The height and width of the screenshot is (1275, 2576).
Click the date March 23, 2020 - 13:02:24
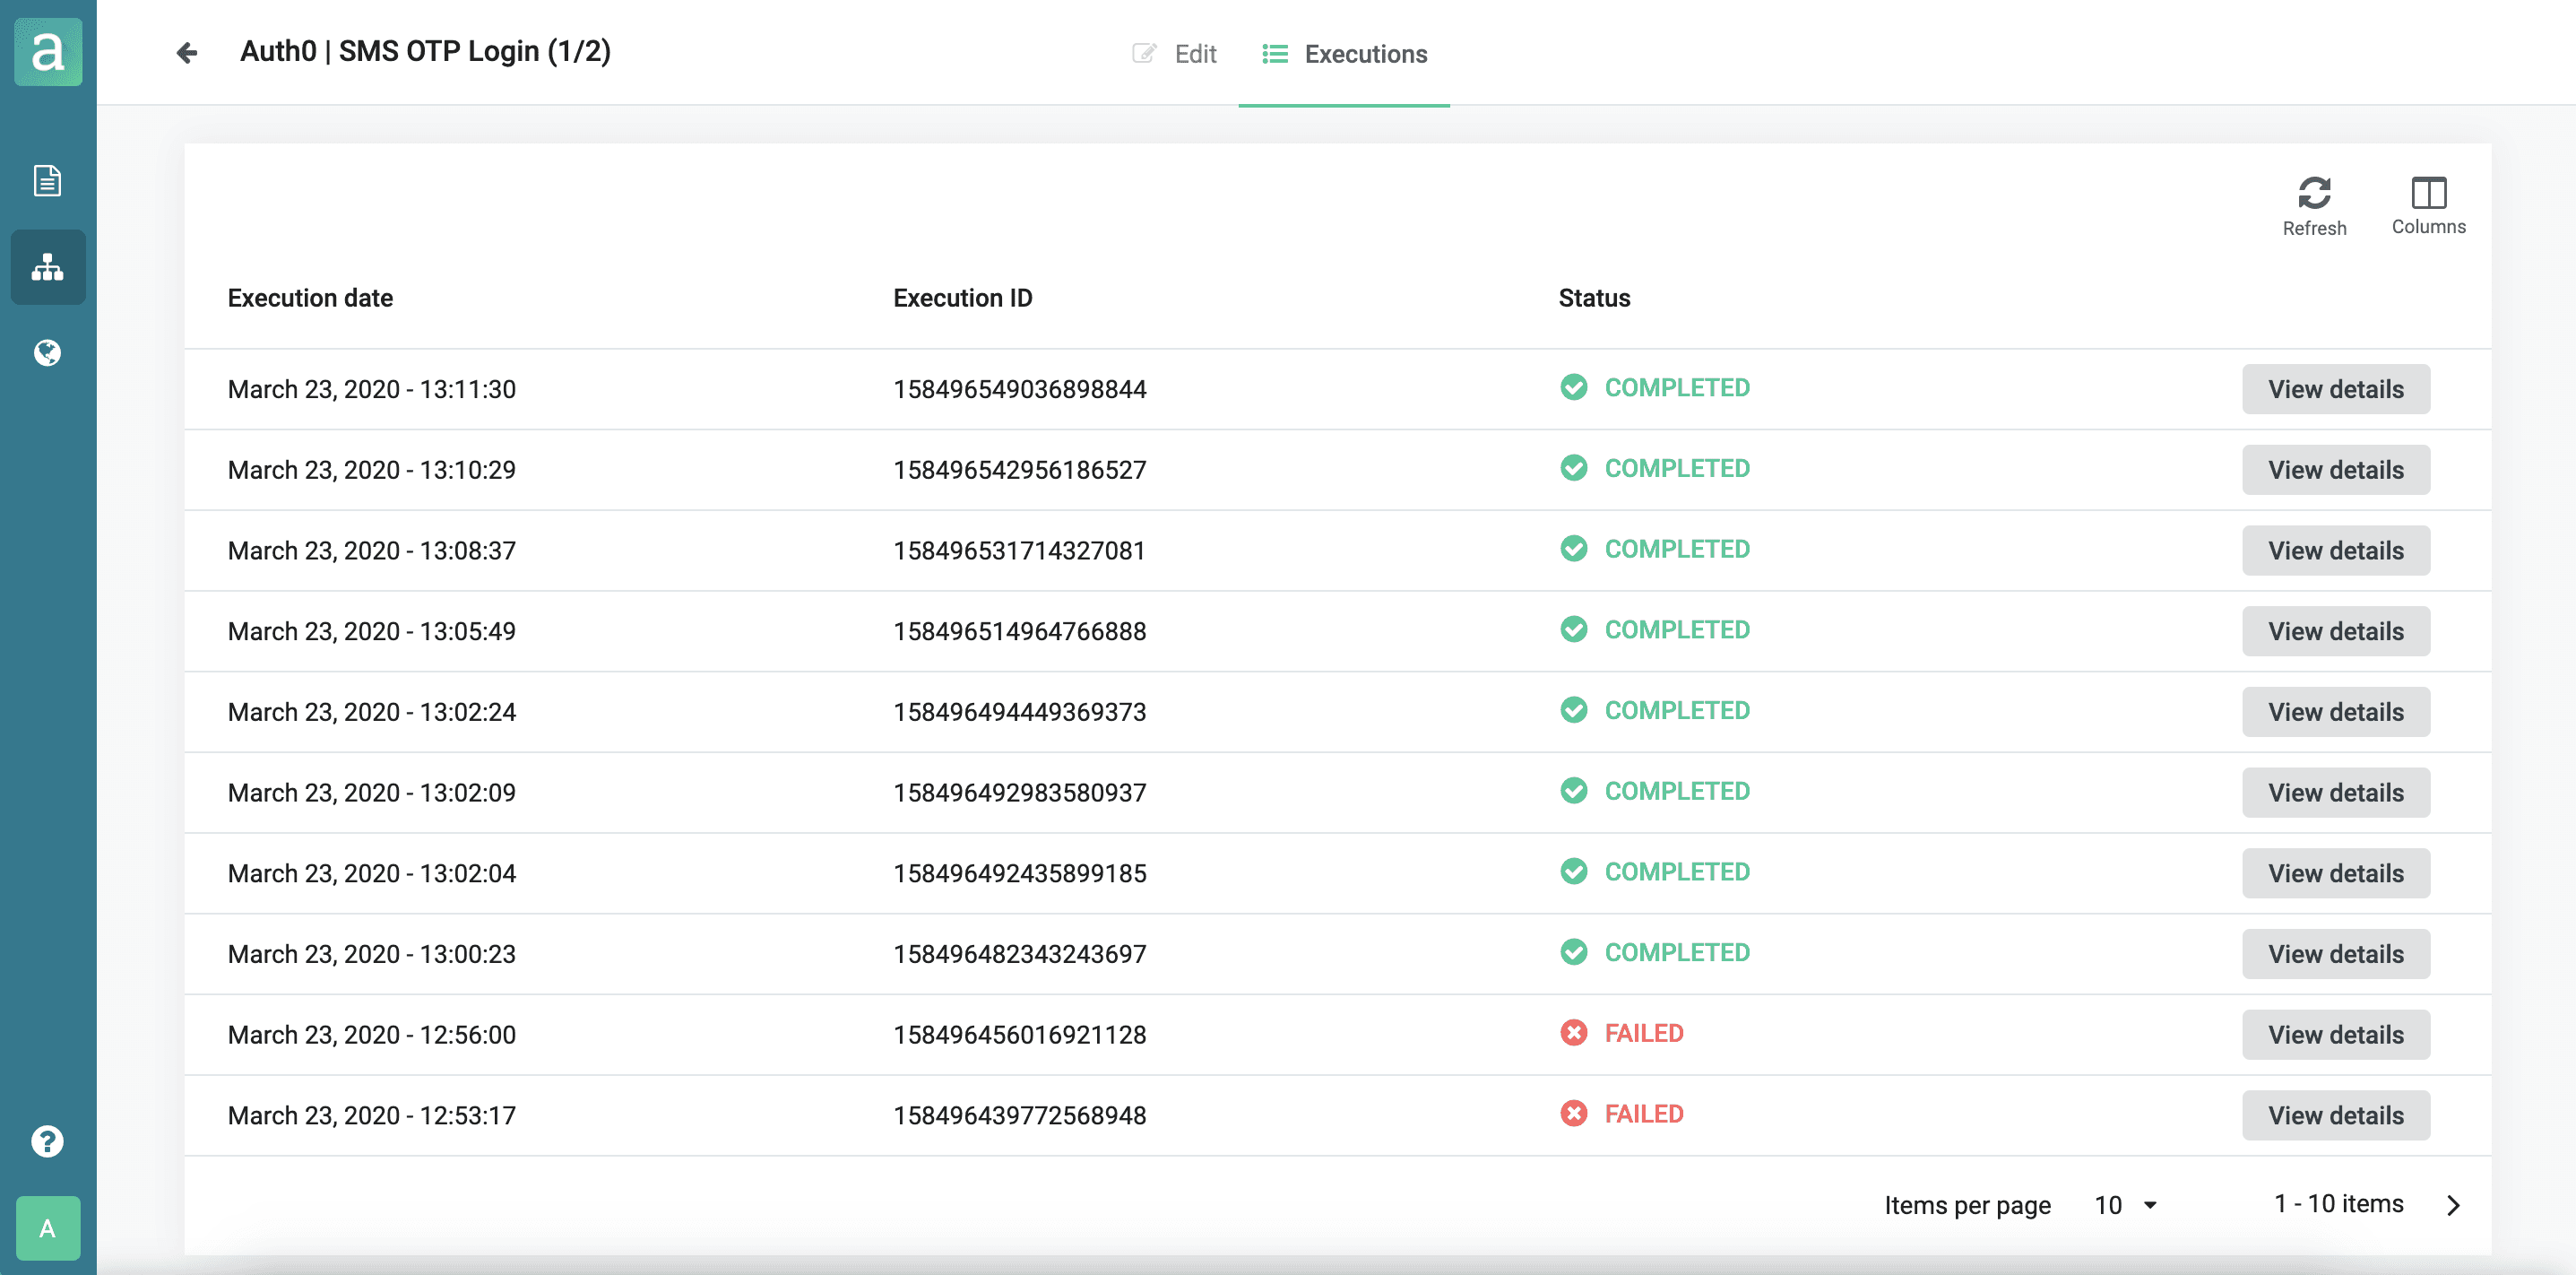tap(371, 712)
